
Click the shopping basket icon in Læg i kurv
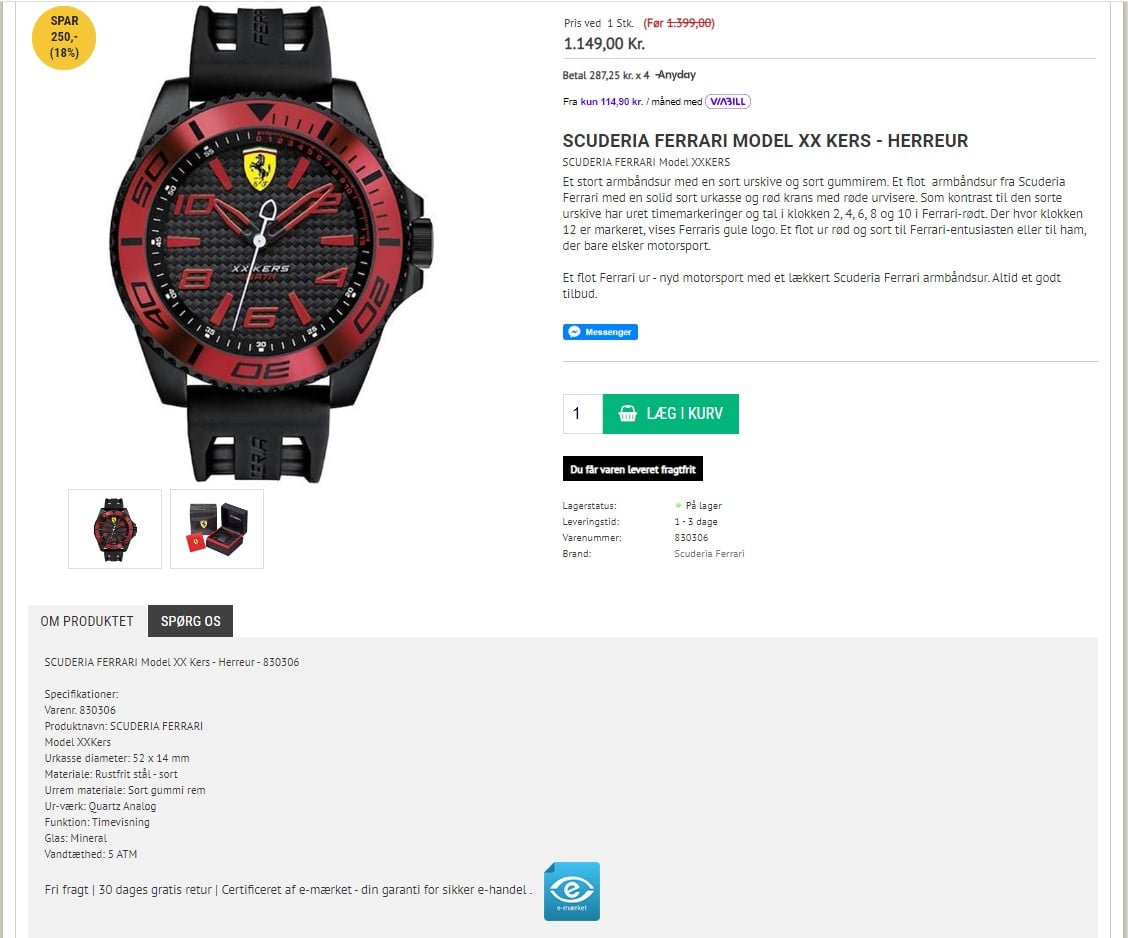pos(628,414)
